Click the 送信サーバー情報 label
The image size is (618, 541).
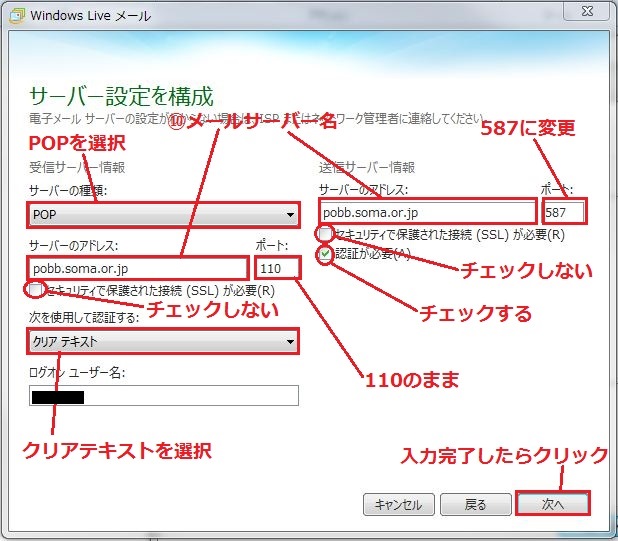tap(367, 167)
